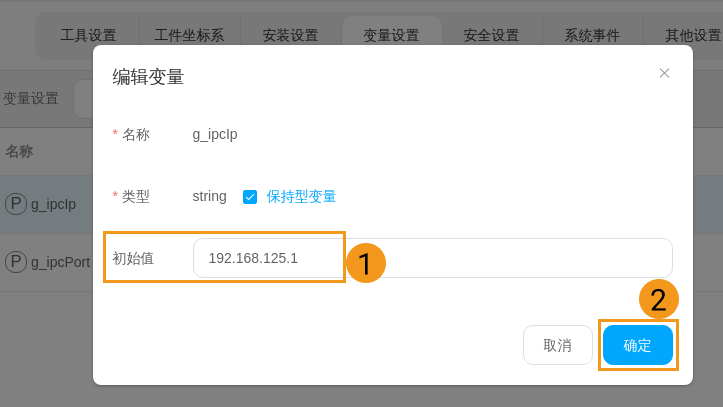Switch to the 工具设置 tab
The width and height of the screenshot is (723, 407).
point(88,36)
